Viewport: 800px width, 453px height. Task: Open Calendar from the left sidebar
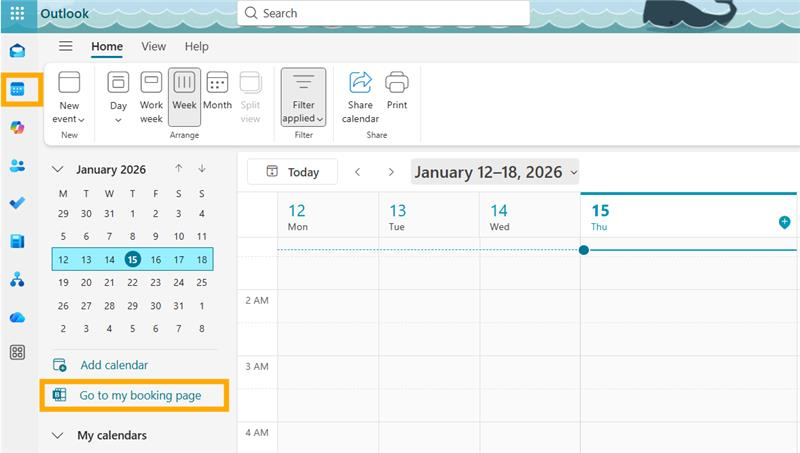point(17,90)
